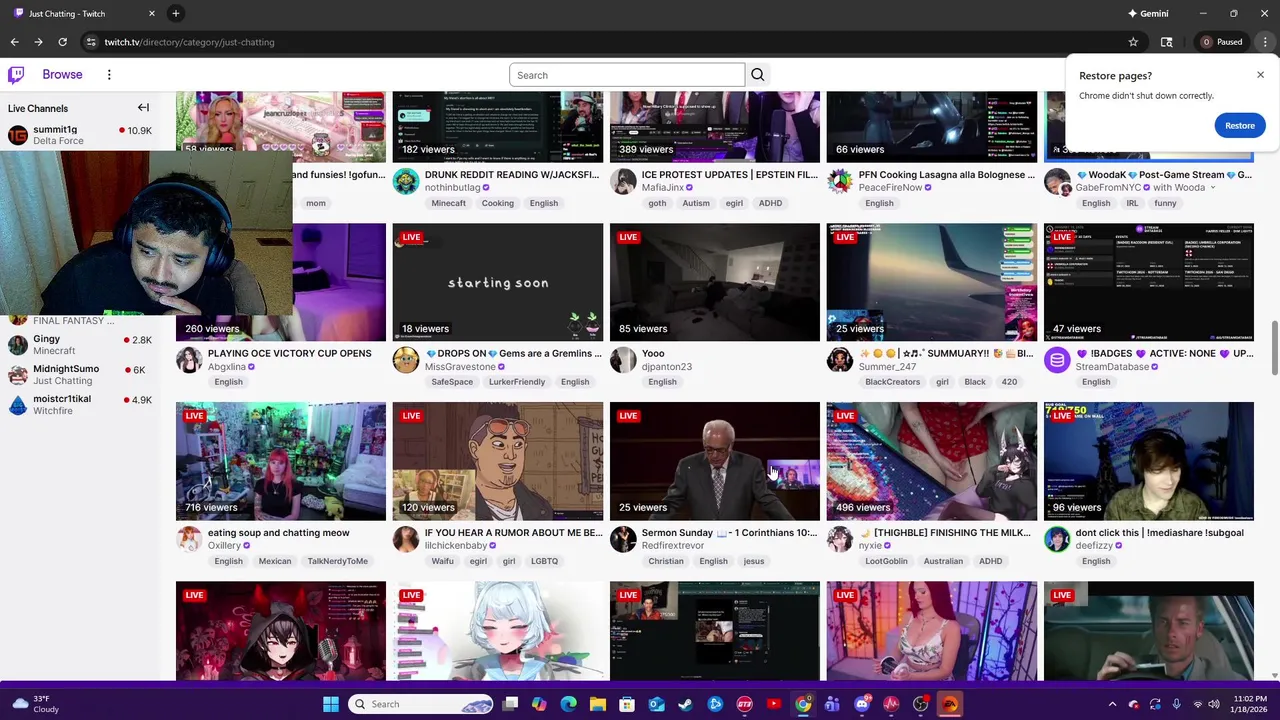Collapse the Live Channels sidebar
Image resolution: width=1280 pixels, height=720 pixels.
[x=143, y=108]
